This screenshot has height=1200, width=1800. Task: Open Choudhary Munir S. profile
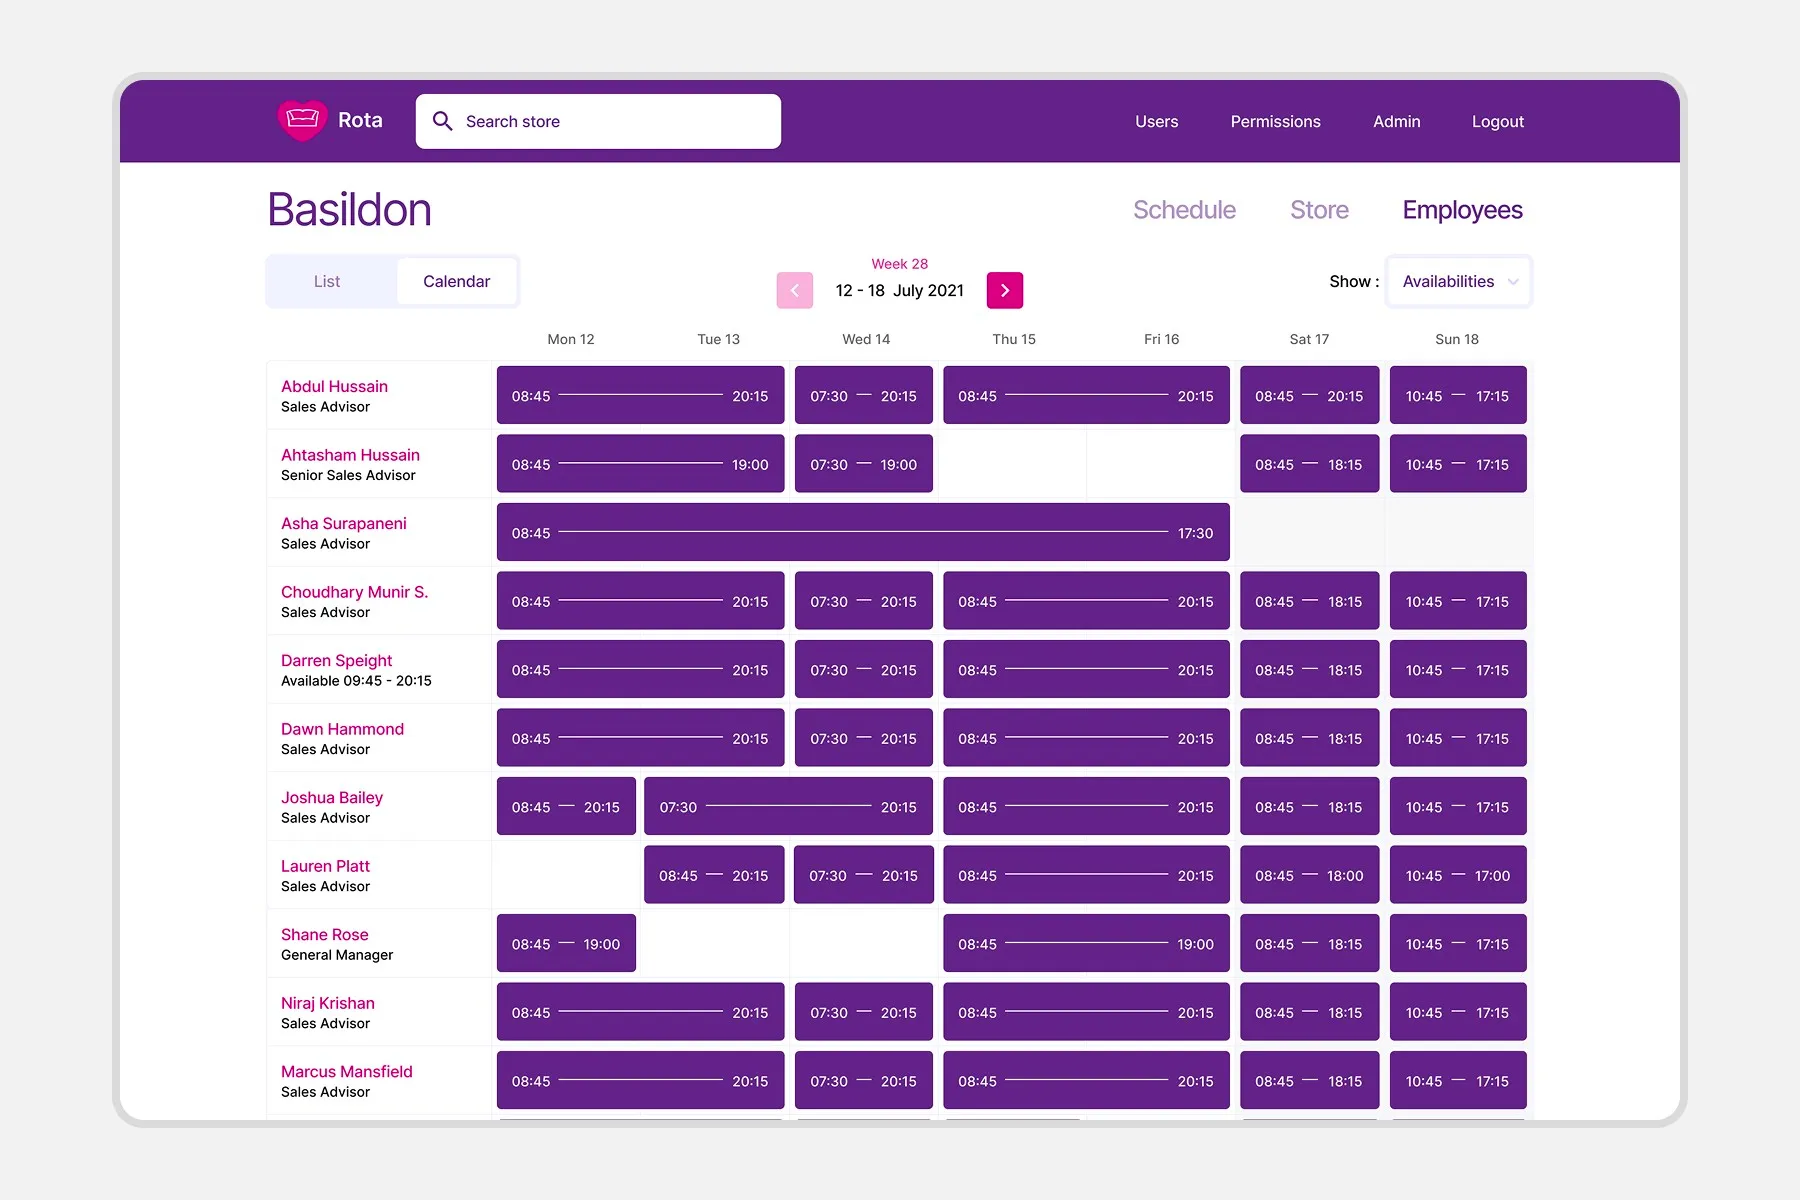click(354, 592)
